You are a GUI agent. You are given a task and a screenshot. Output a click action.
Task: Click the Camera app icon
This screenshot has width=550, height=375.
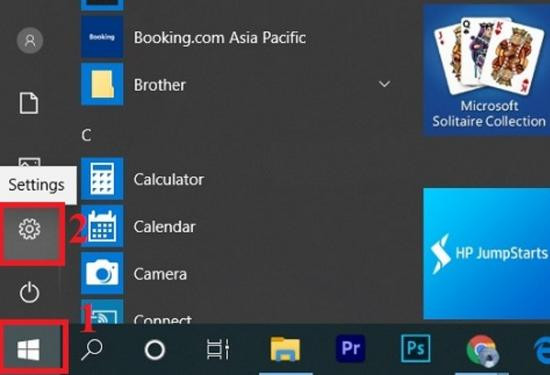[x=102, y=273]
